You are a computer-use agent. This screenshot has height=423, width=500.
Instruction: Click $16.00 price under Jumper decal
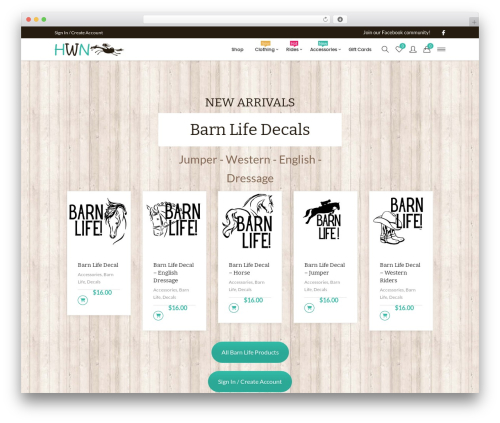(x=329, y=300)
